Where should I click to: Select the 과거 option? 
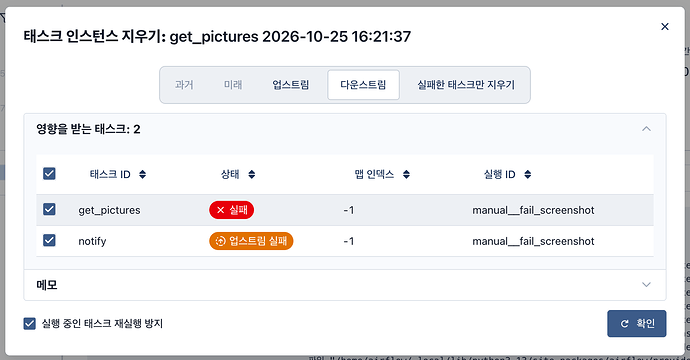point(184,84)
